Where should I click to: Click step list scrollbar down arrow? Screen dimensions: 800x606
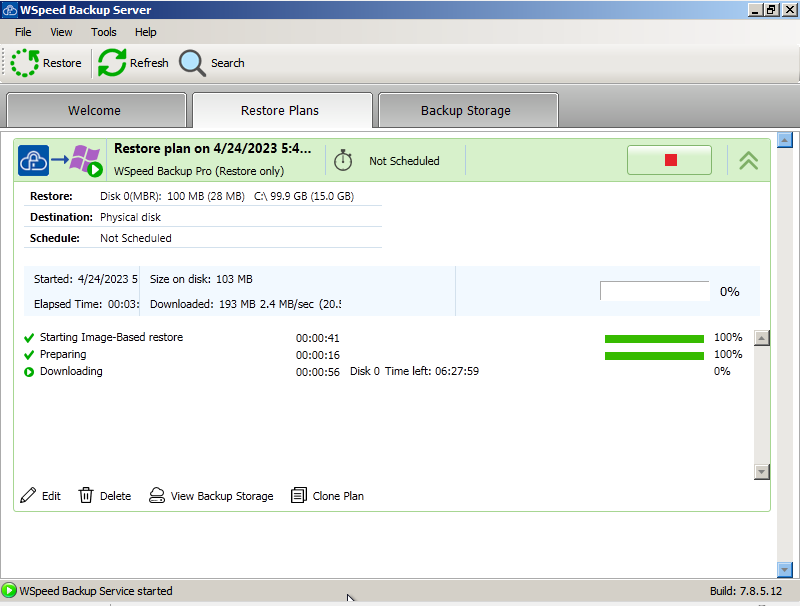[x=762, y=472]
